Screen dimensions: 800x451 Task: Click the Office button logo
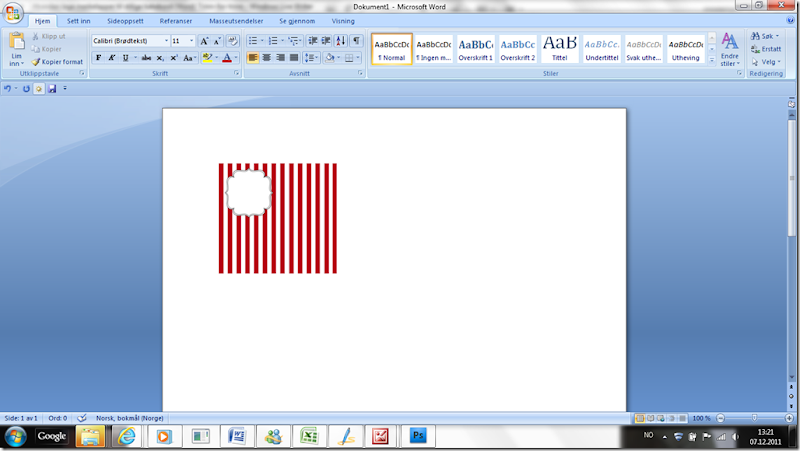point(14,13)
